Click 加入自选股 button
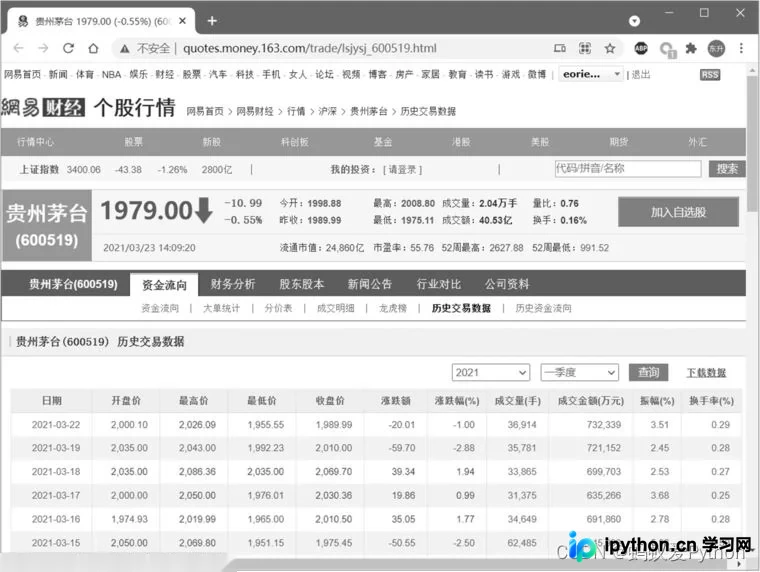 pyautogui.click(x=678, y=212)
